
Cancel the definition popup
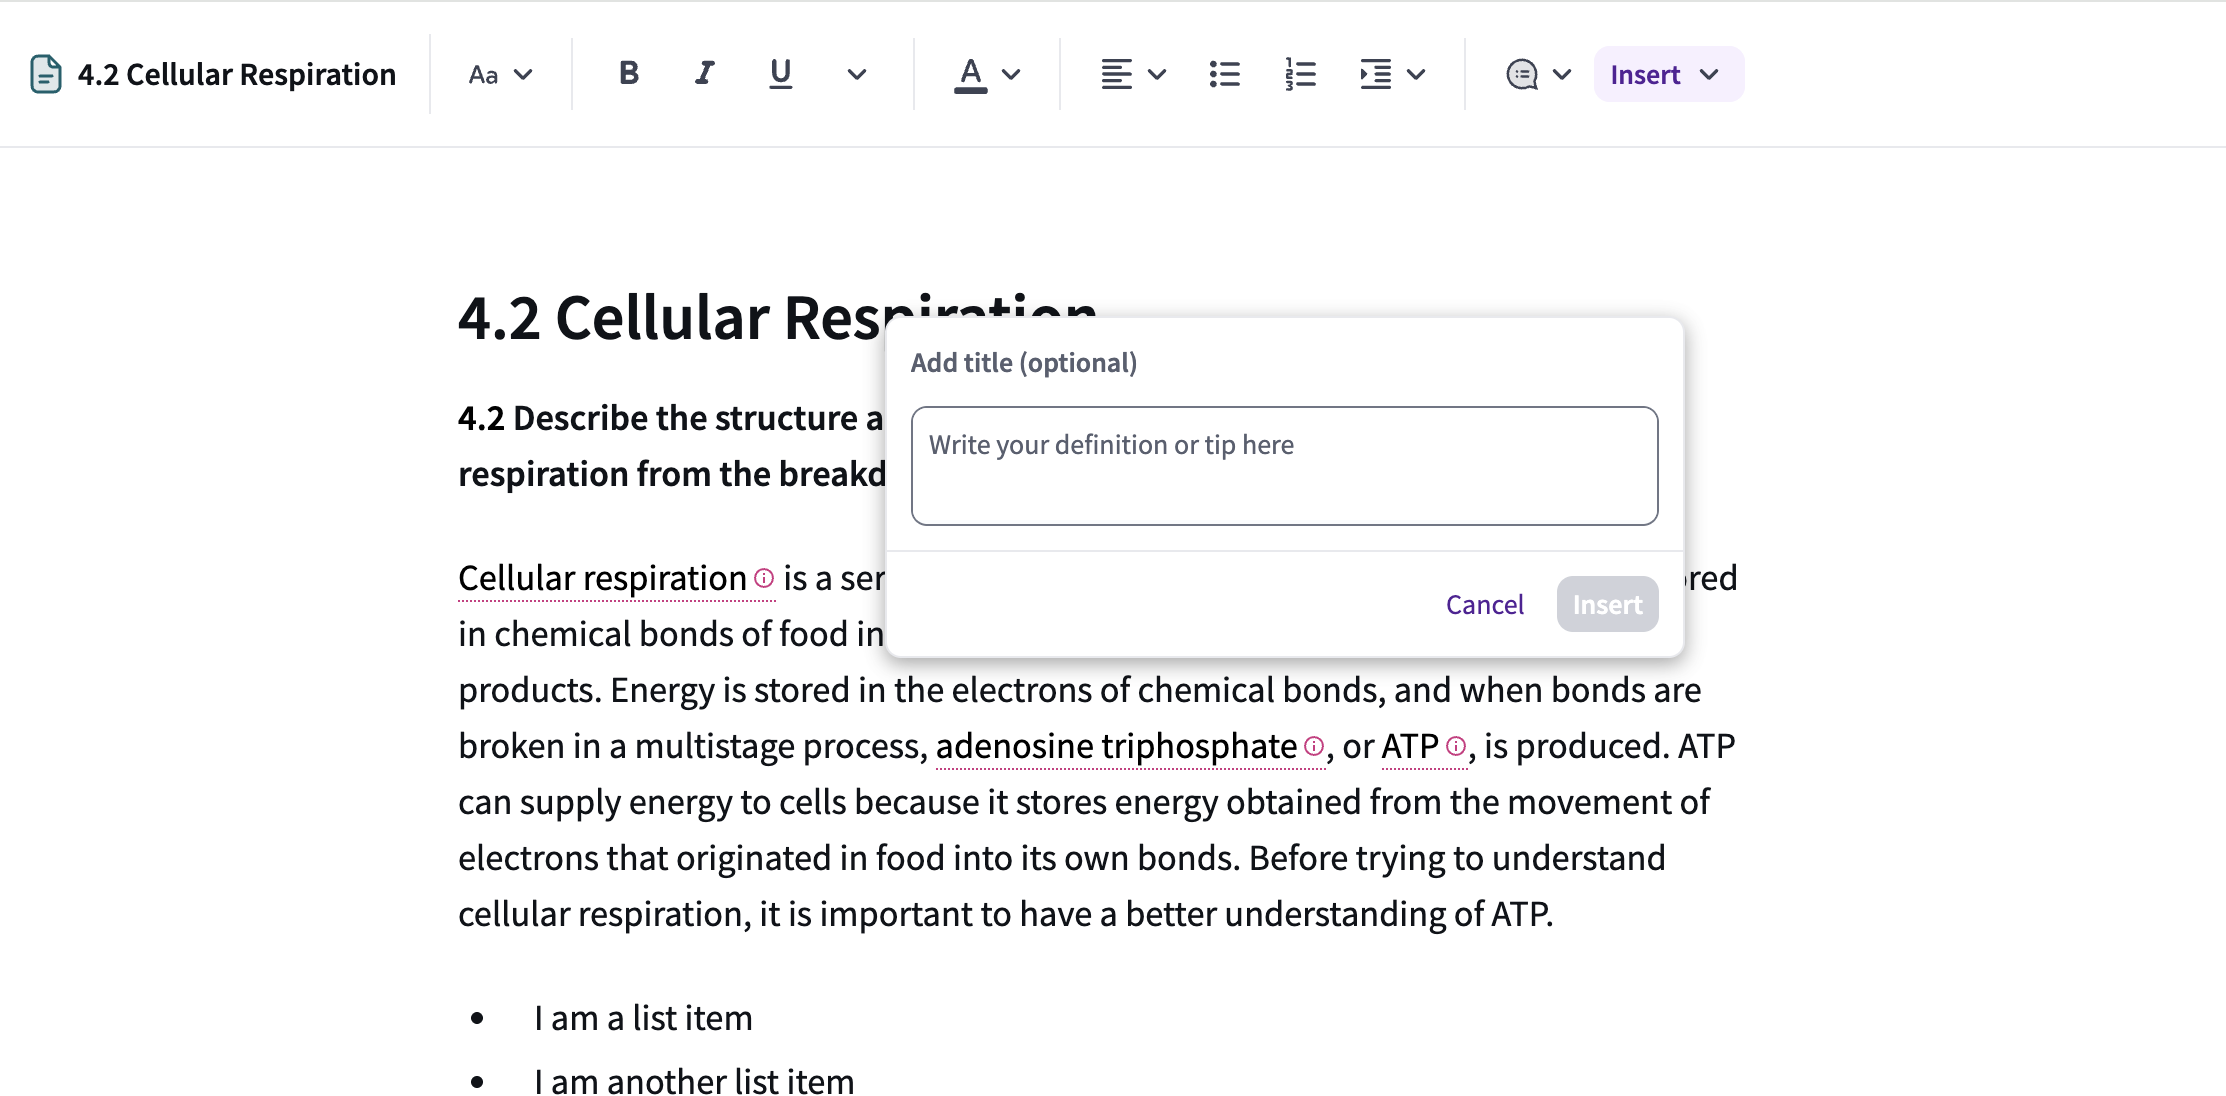coord(1484,604)
